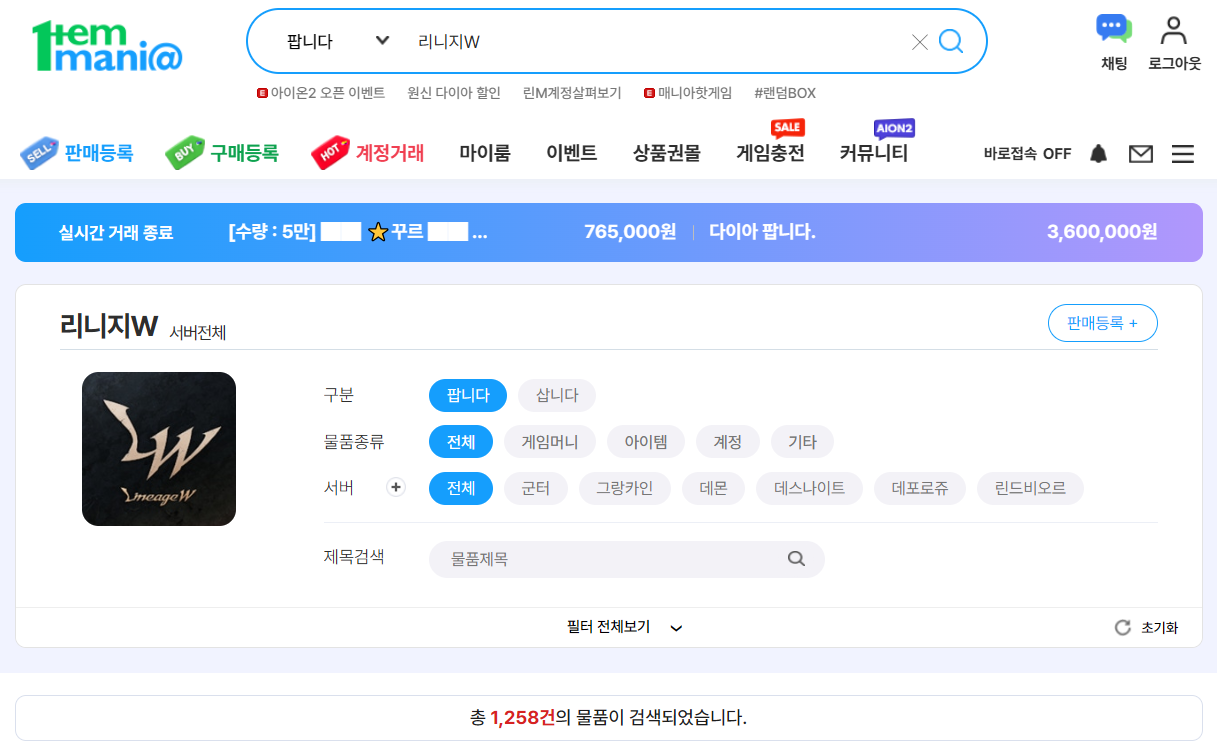Toggle 바로접속 OFF switch

click(1027, 154)
